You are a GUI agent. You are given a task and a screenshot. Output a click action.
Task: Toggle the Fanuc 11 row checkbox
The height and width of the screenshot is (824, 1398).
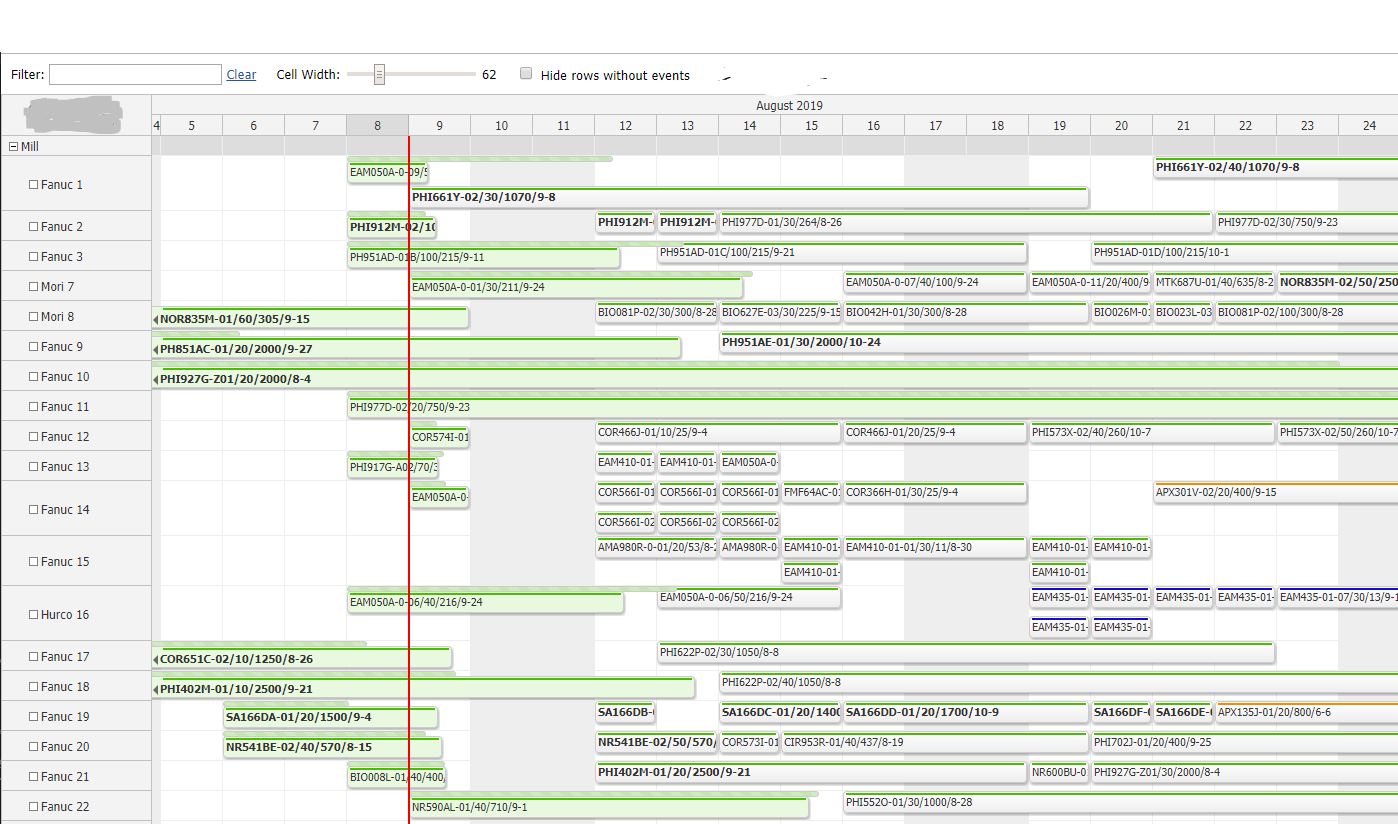33,407
